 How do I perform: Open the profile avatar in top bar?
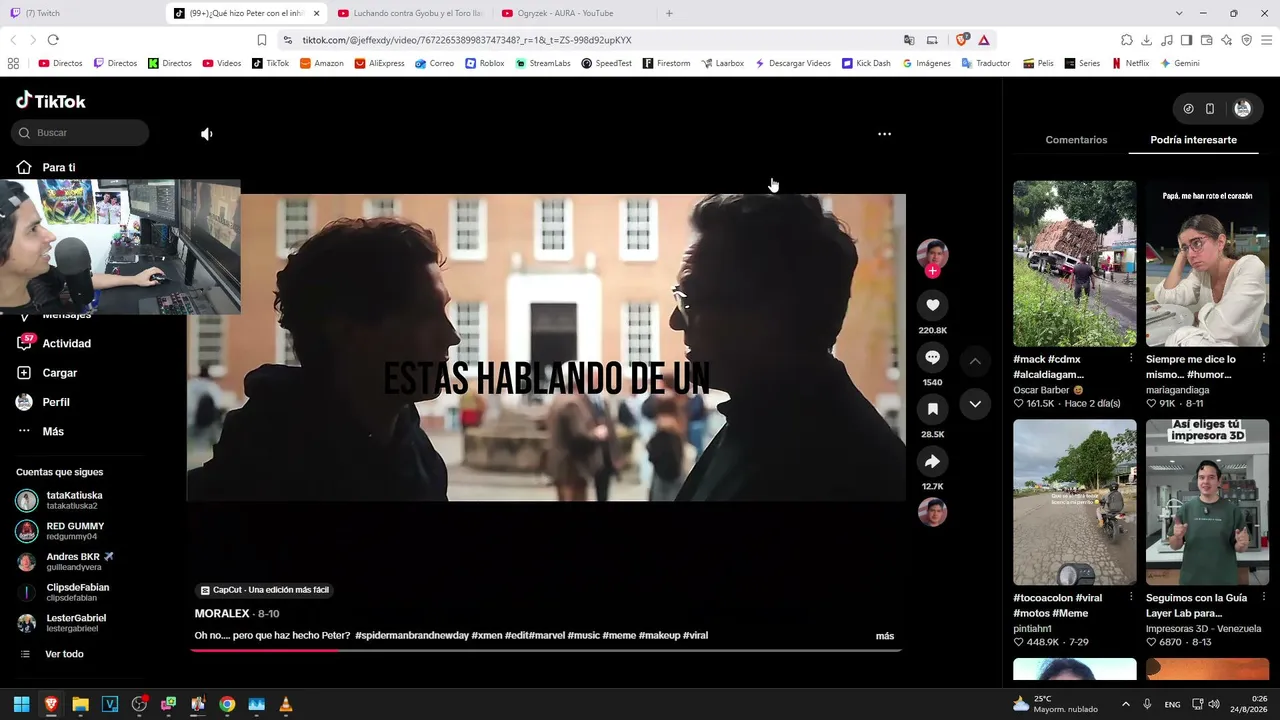[1242, 109]
